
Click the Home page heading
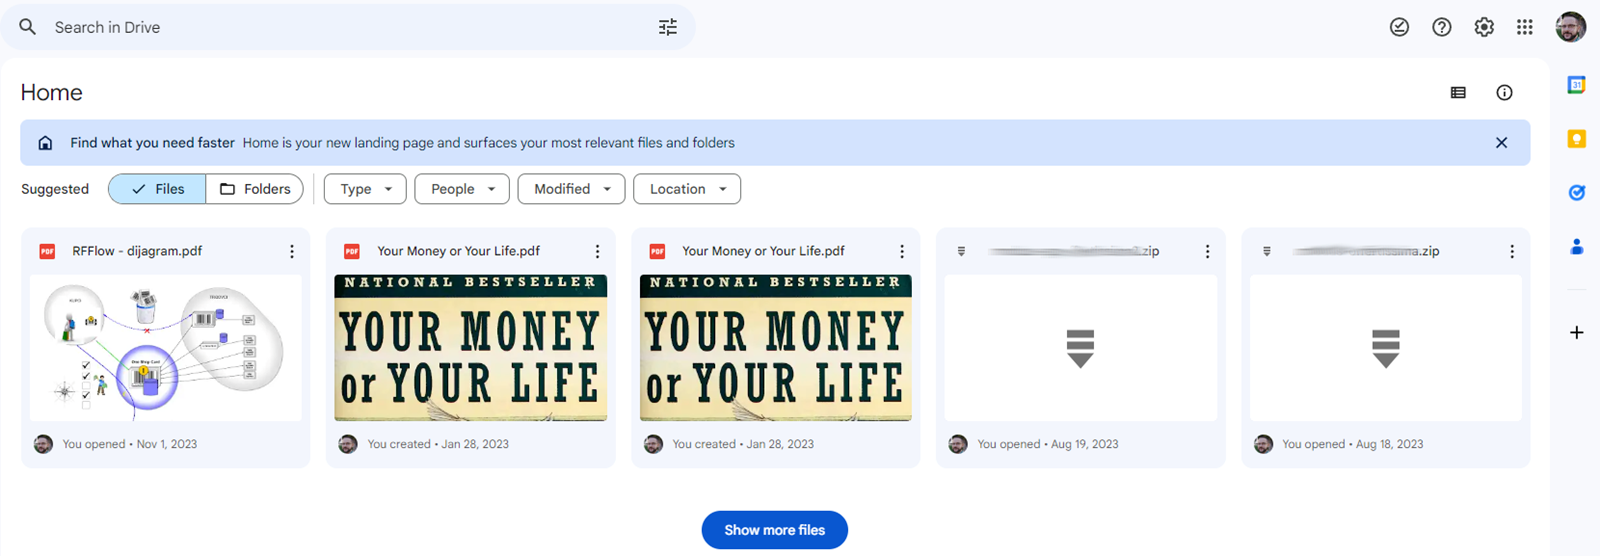pyautogui.click(x=52, y=92)
